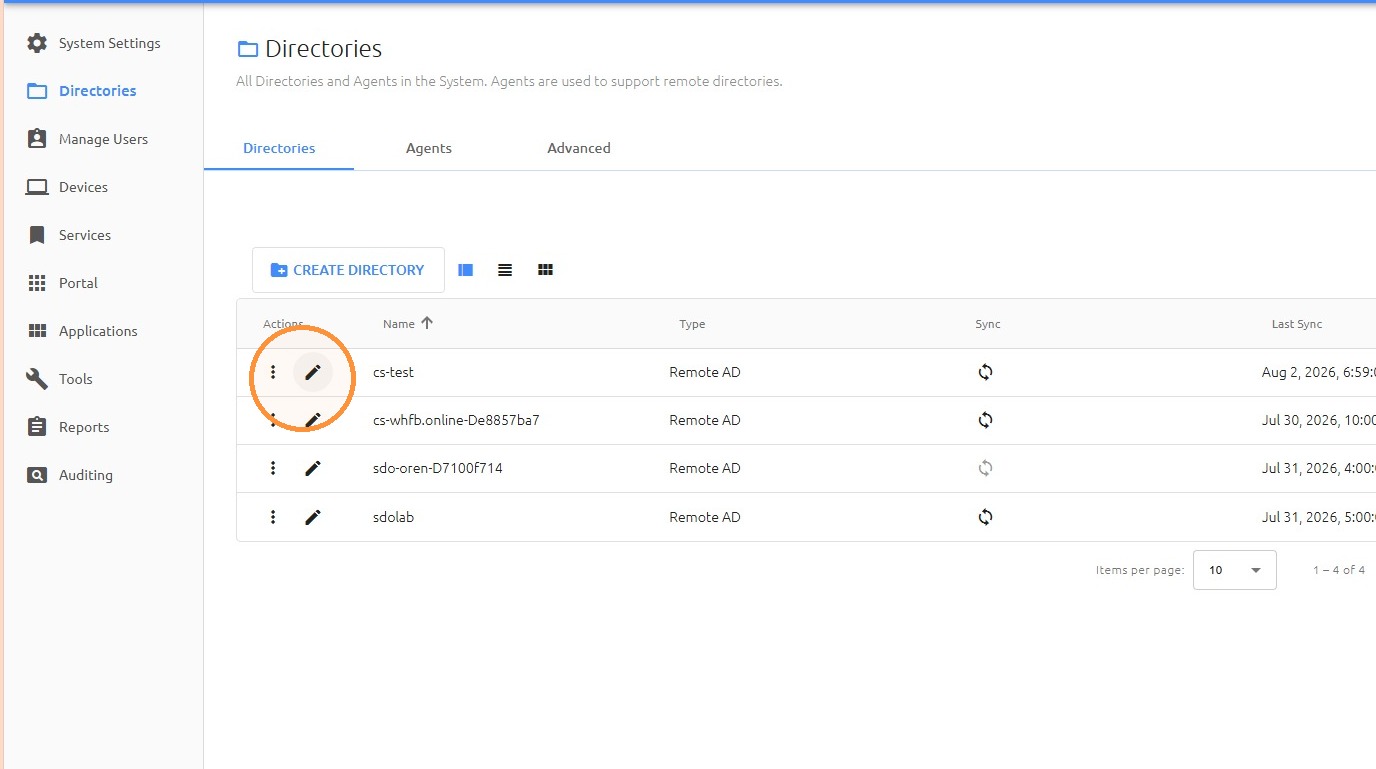Click the cs-test directory name
The height and width of the screenshot is (769, 1376).
point(393,372)
